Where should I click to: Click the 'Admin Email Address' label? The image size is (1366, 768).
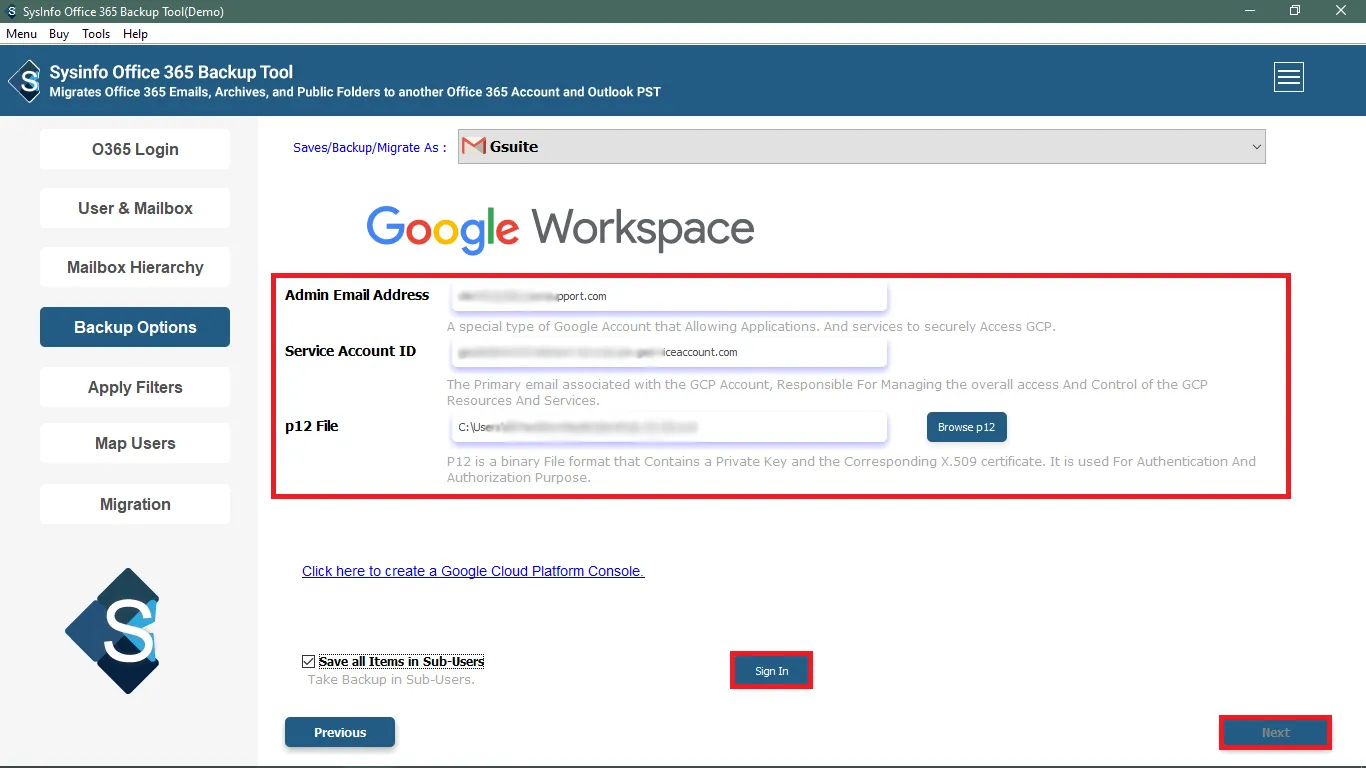coord(357,295)
